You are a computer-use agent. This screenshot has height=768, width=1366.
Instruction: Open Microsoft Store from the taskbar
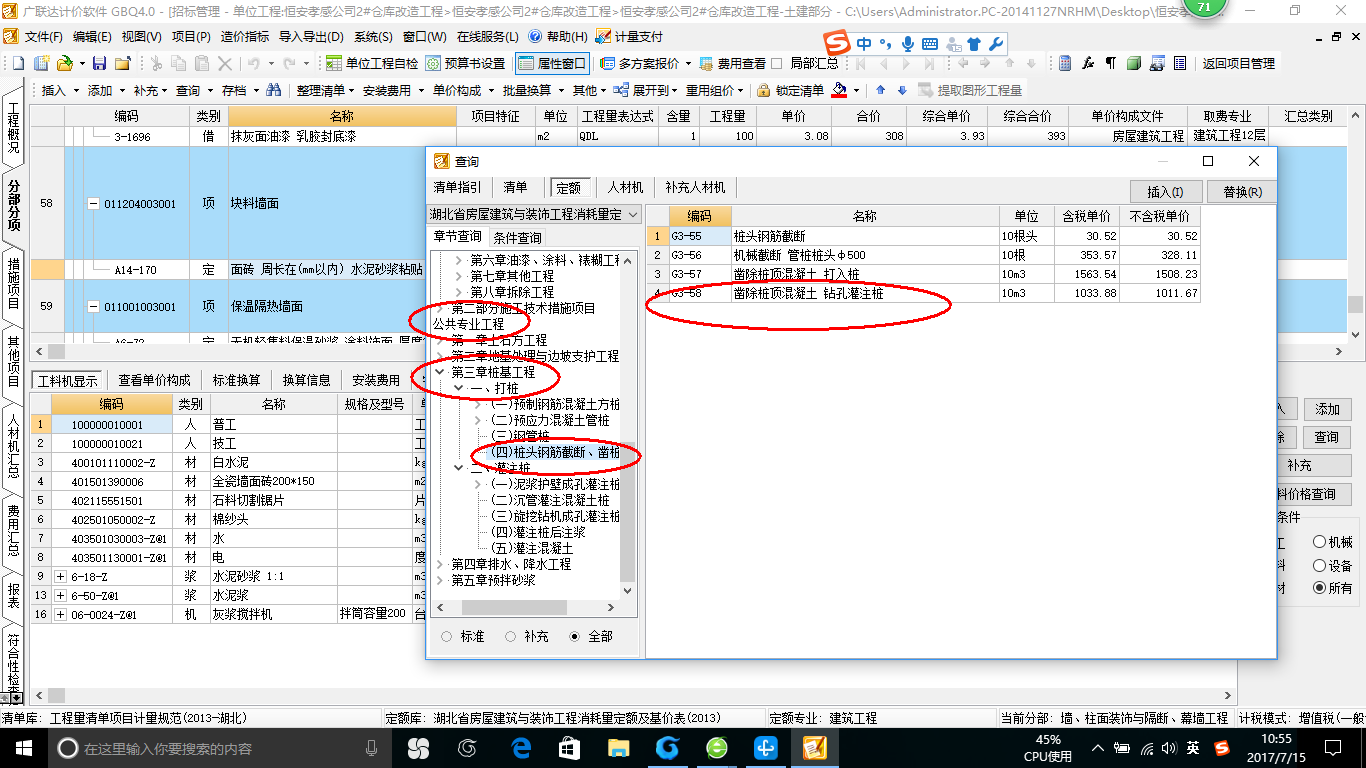click(570, 748)
